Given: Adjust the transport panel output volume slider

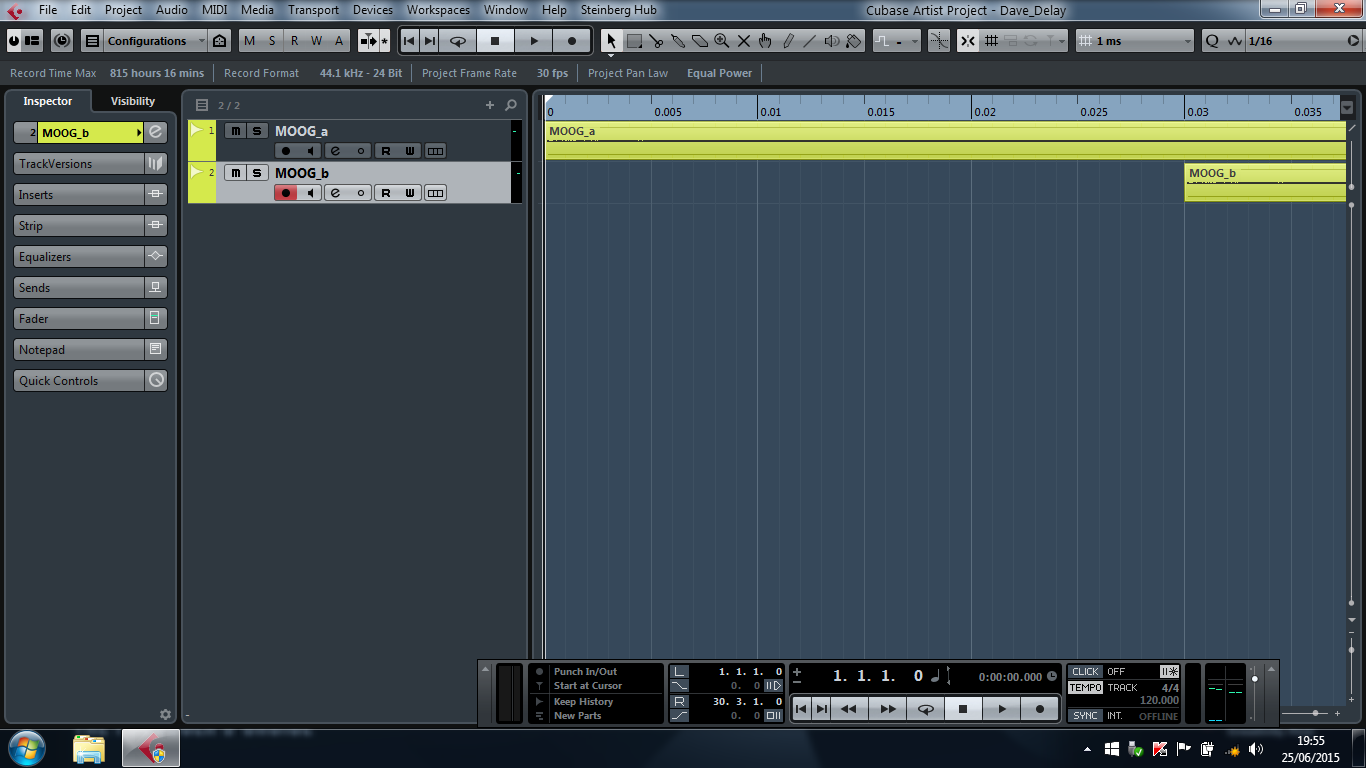Looking at the screenshot, I should point(1256,682).
